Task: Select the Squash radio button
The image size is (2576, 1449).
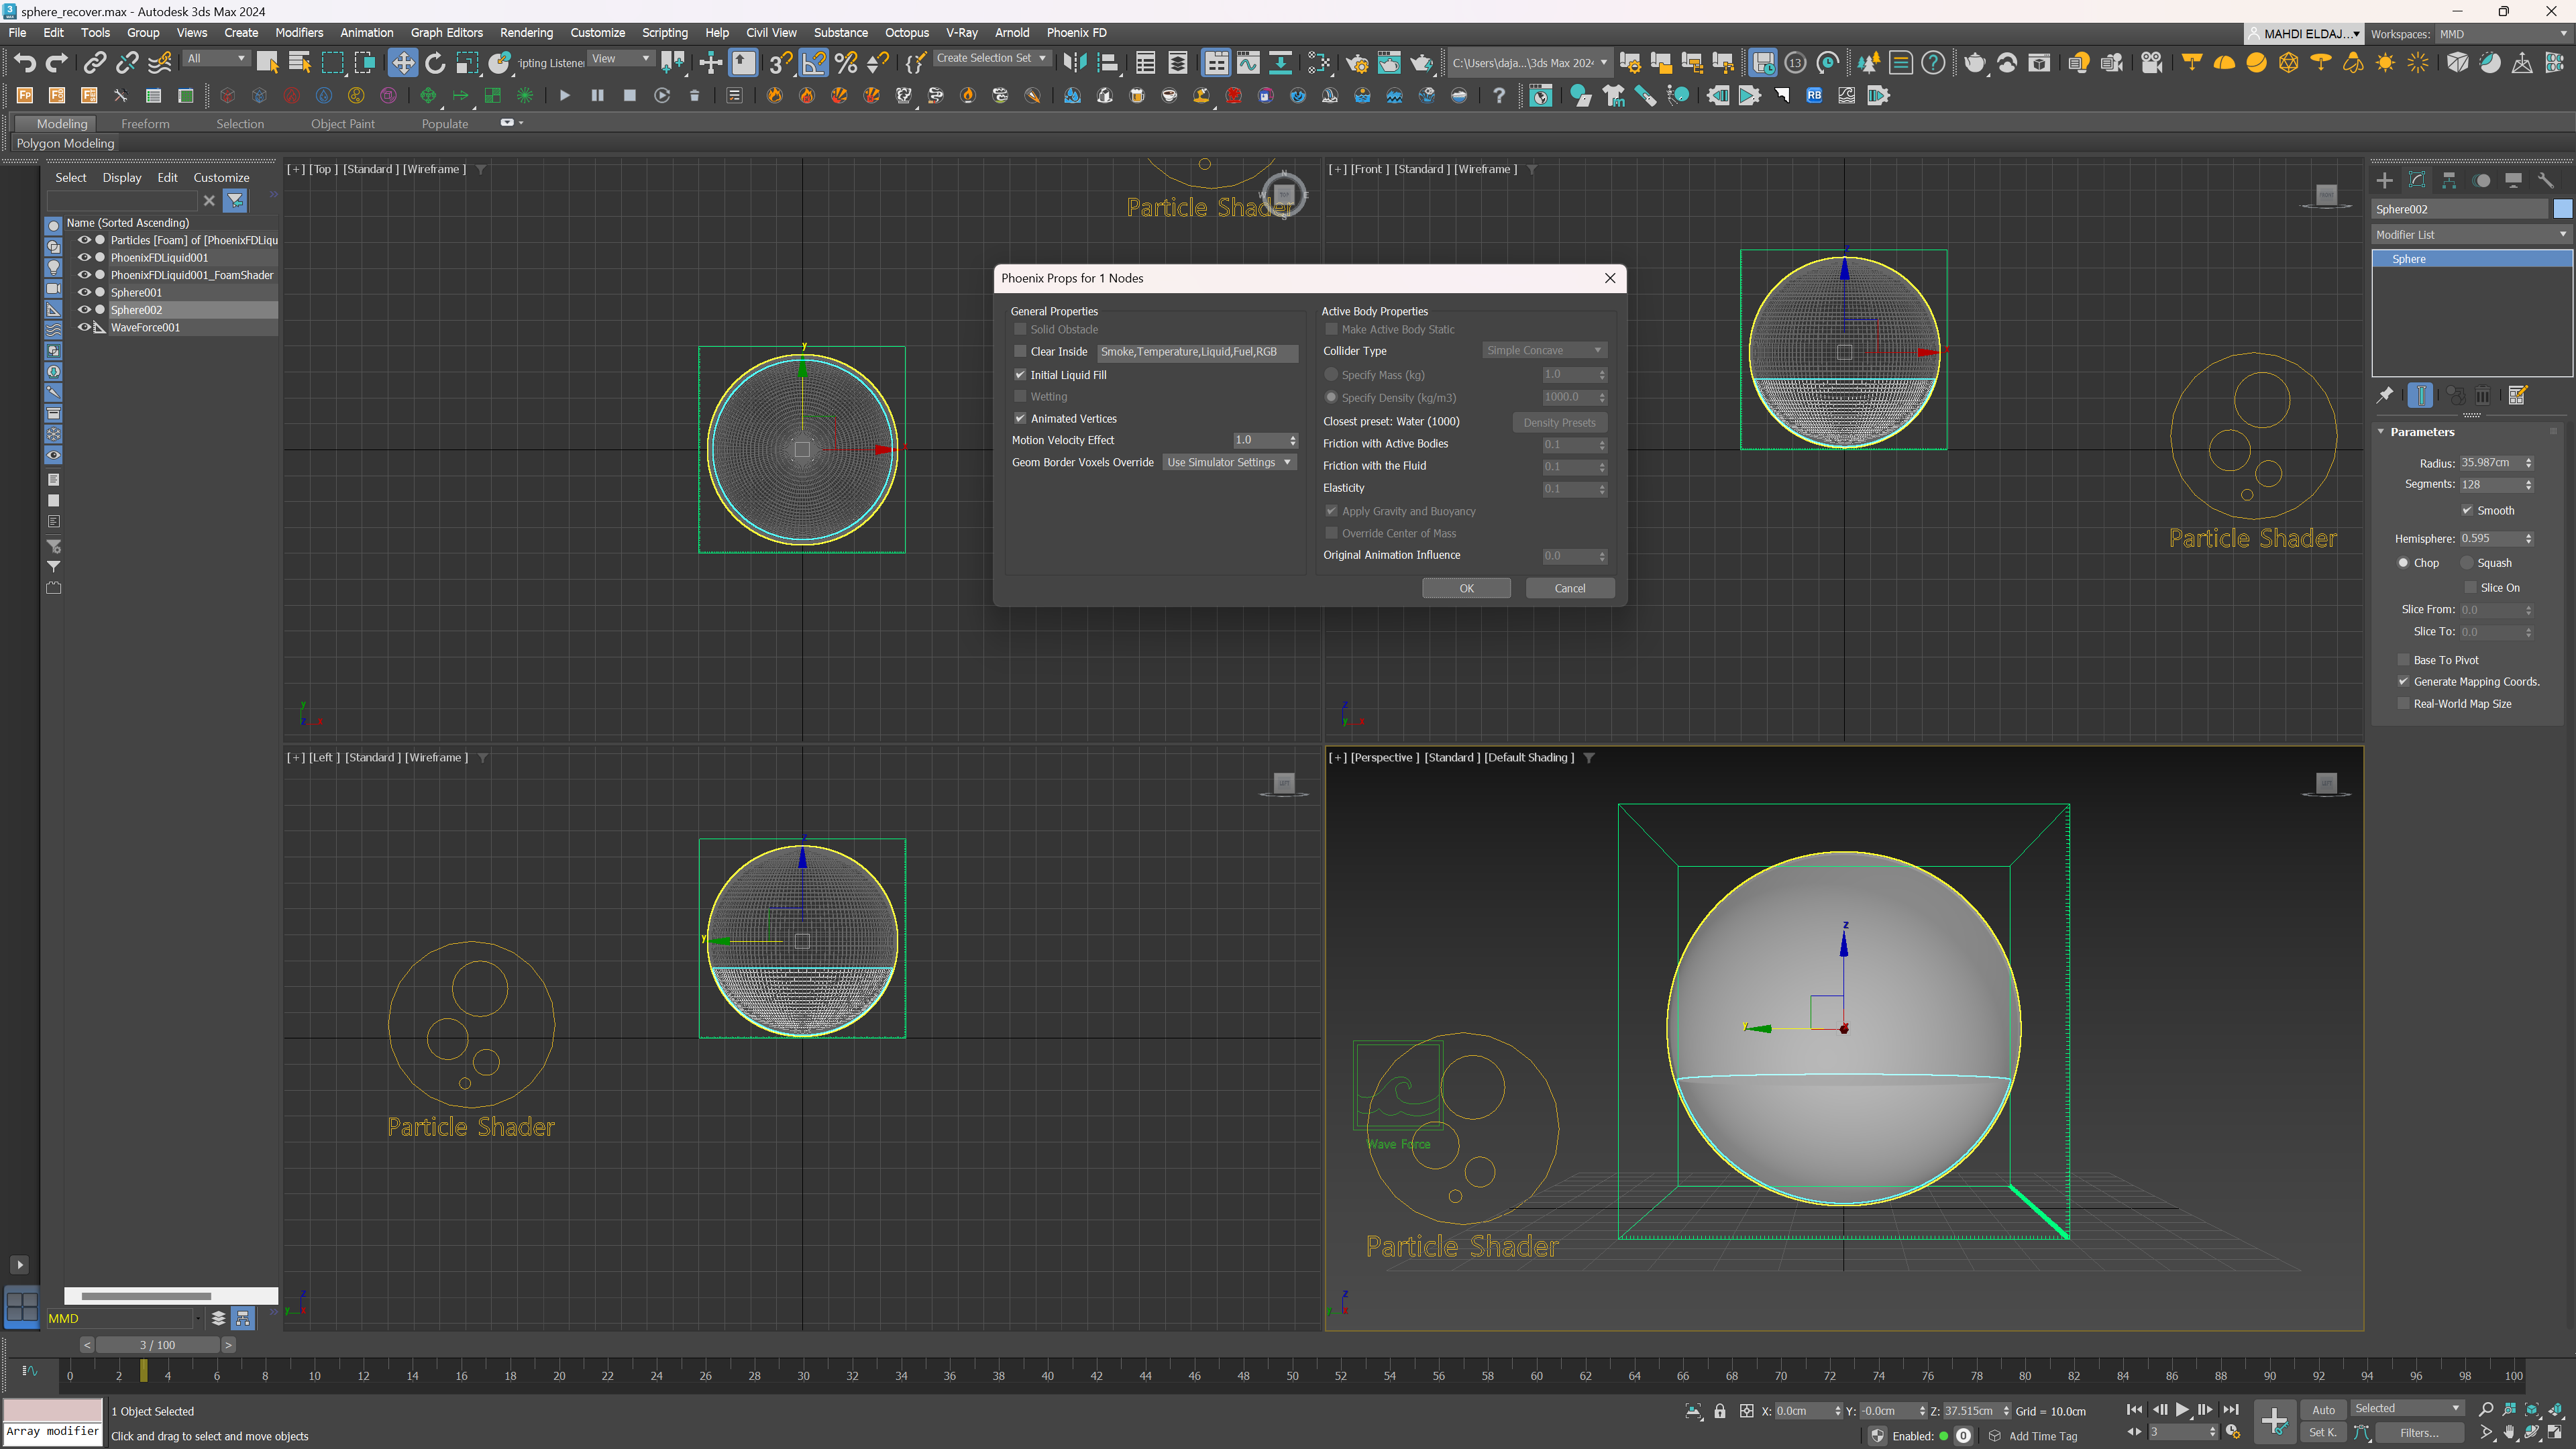Action: pyautogui.click(x=2466, y=563)
